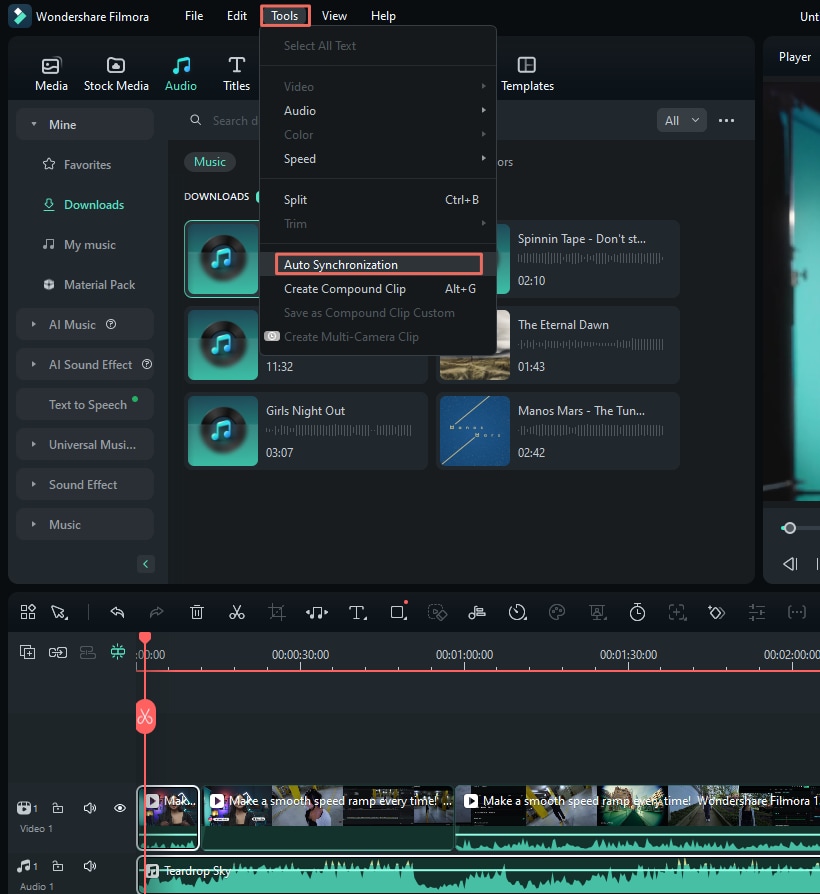Click the layout grid icon in timeline toolbar
This screenshot has width=820, height=894.
point(28,612)
